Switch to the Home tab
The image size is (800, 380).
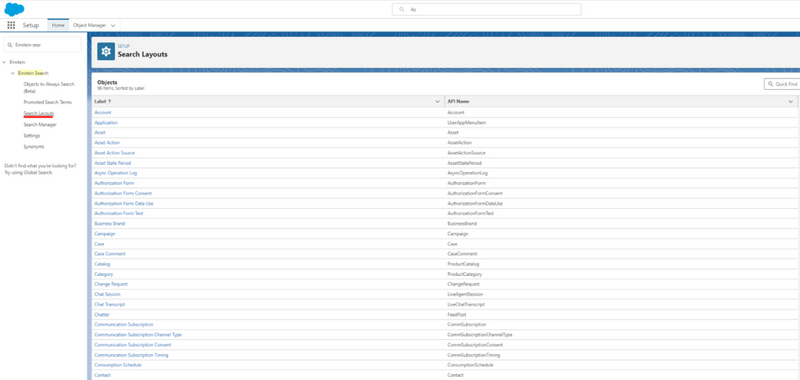coord(58,25)
